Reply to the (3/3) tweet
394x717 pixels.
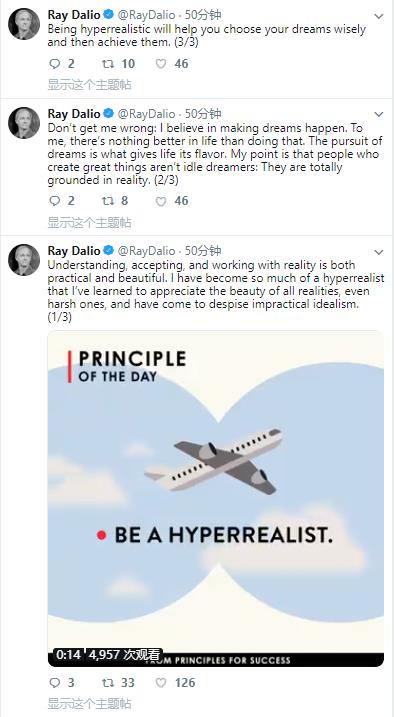(x=55, y=64)
